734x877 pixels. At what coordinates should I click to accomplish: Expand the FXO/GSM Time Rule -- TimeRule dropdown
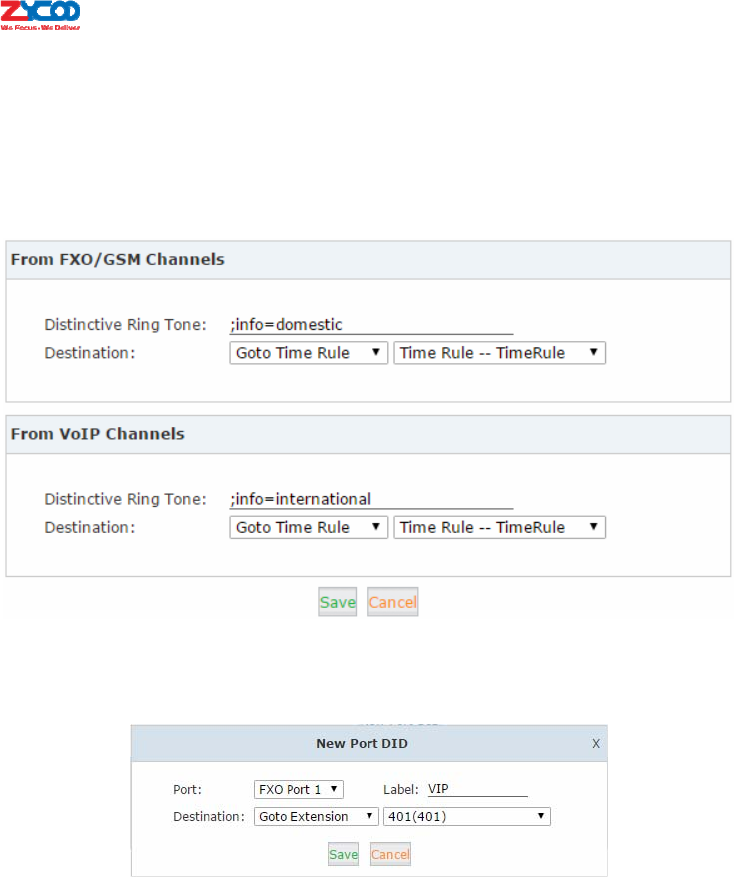499,353
